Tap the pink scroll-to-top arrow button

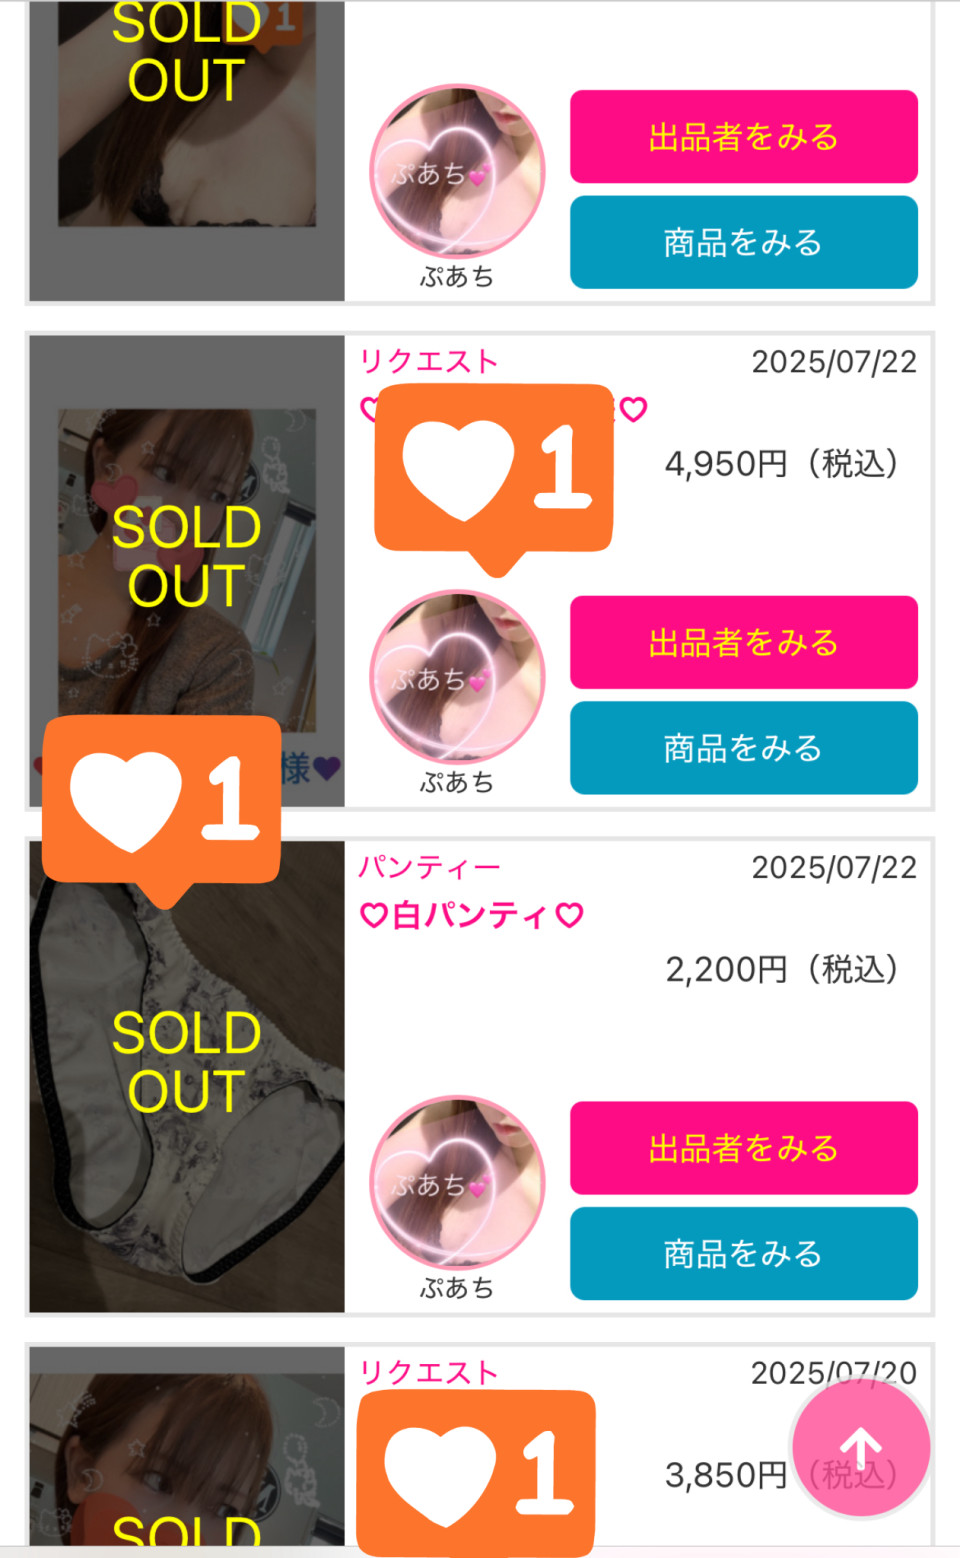tap(860, 1447)
